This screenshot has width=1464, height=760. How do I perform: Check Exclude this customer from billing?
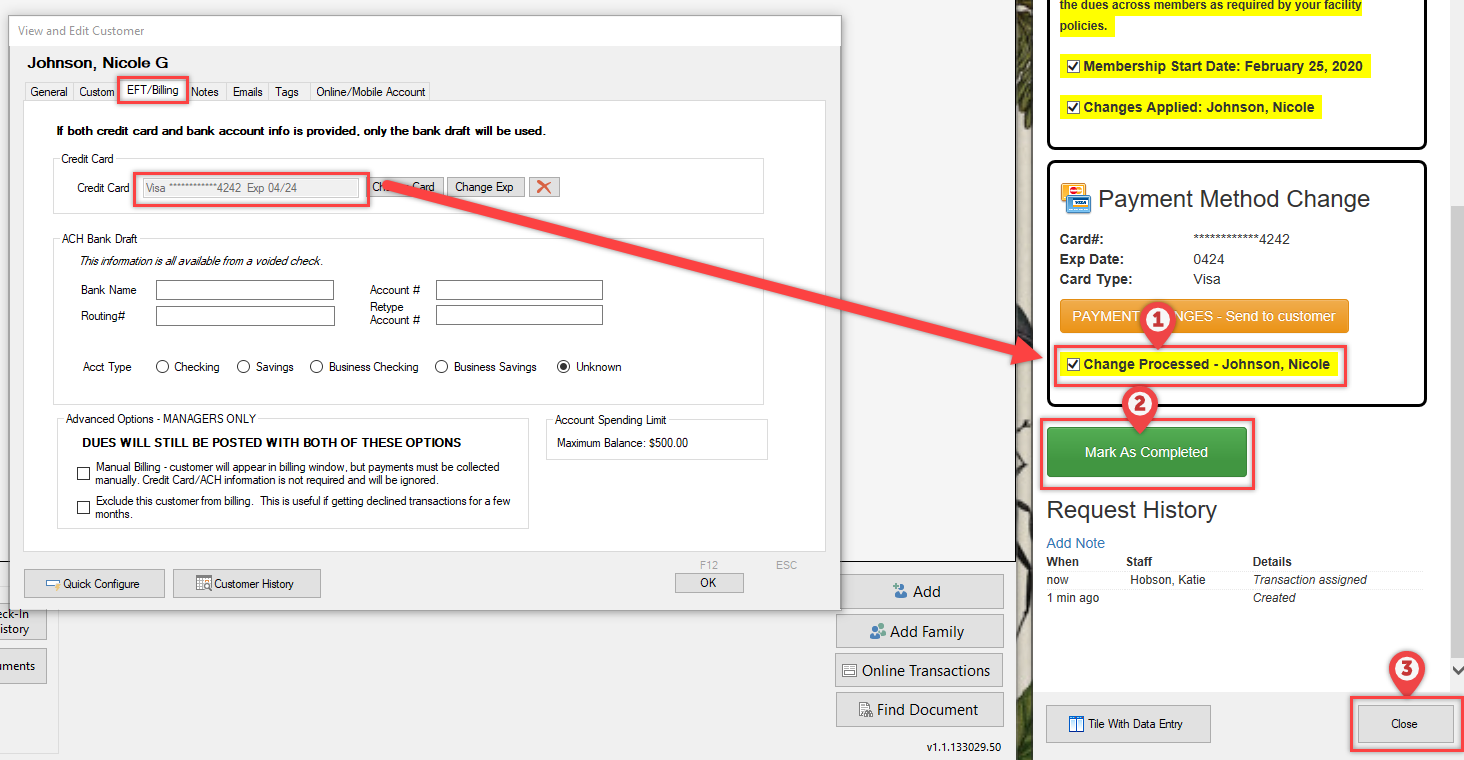click(x=84, y=507)
